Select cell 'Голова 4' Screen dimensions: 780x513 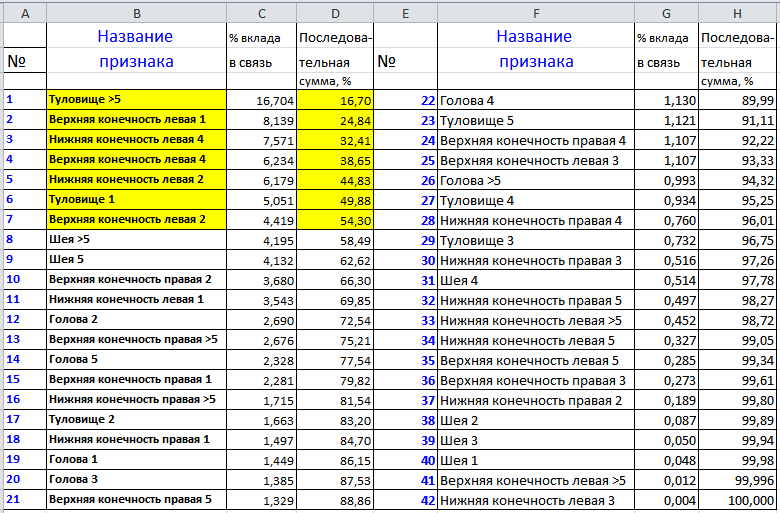[x=536, y=101]
